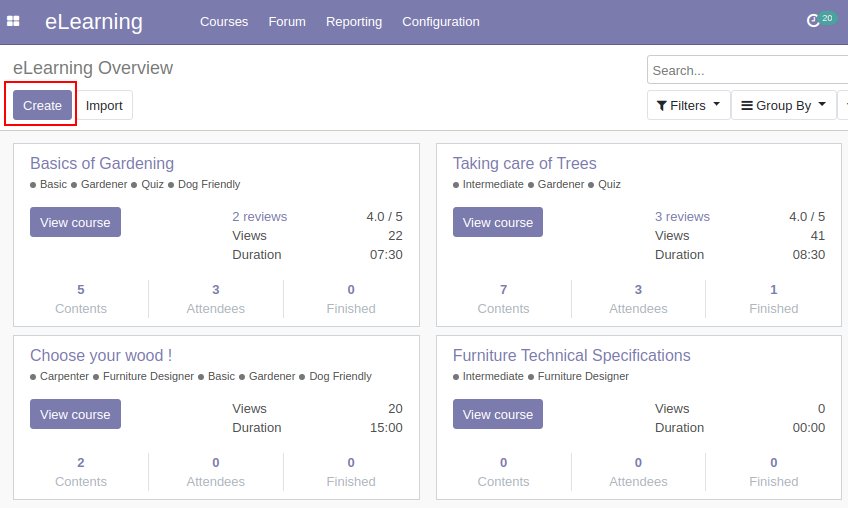Open 1 Finished of Taking care of Trees
This screenshot has height=508, width=848.
774,299
